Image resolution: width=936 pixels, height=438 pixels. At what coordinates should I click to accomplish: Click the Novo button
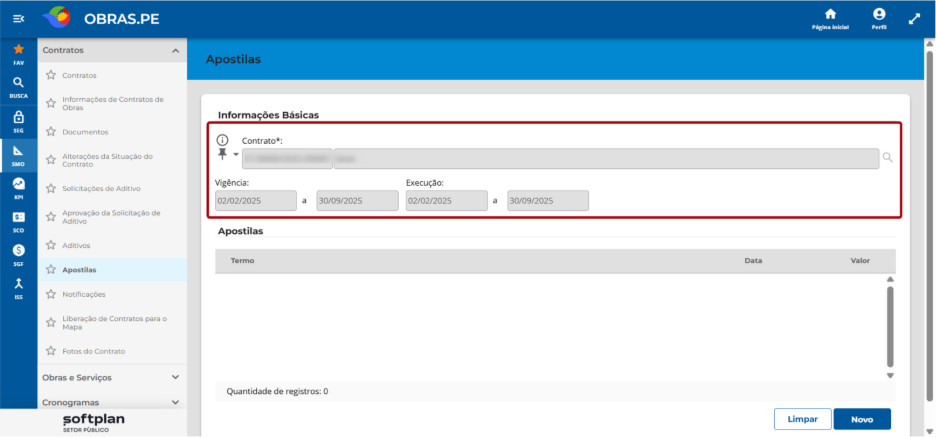862,419
